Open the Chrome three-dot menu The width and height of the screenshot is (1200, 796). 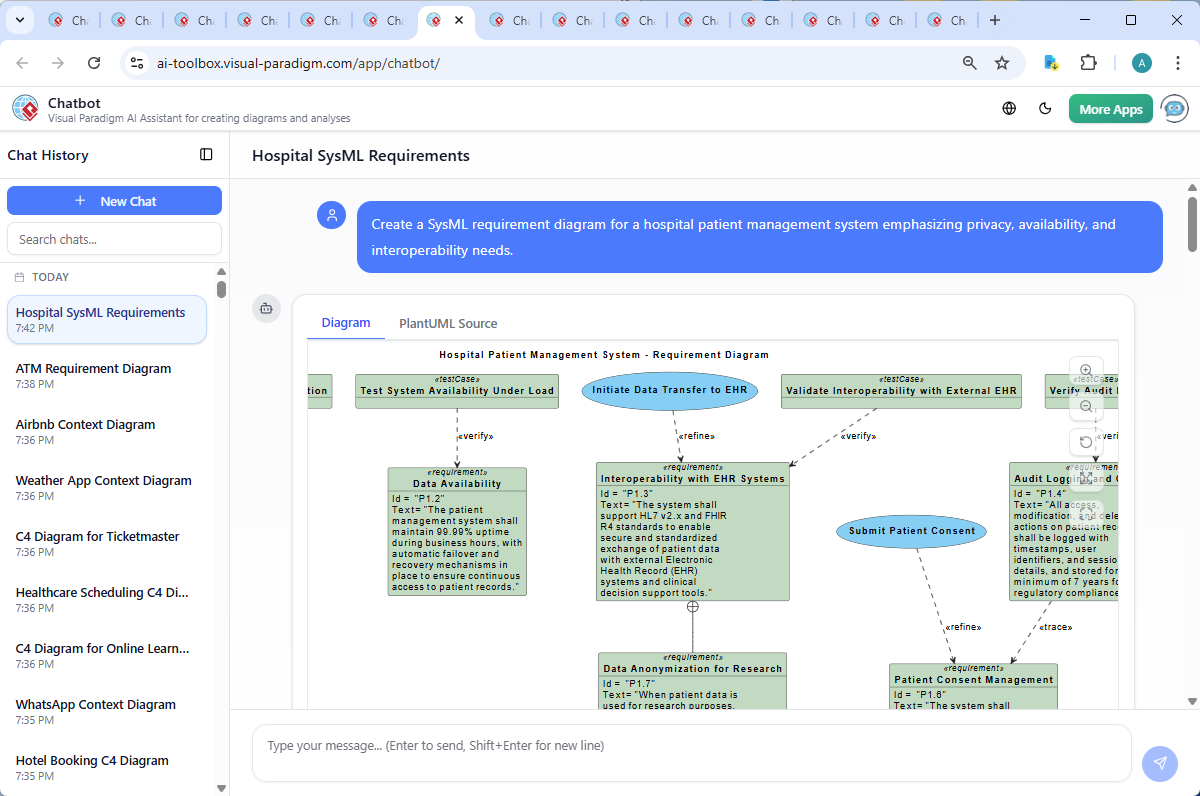pyautogui.click(x=1177, y=62)
